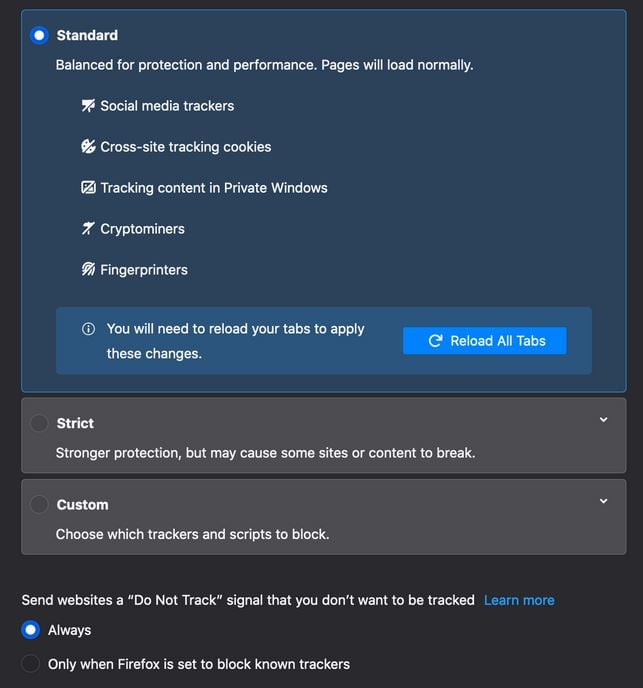Click the Custom heading label
Screen dimensions: 643x688
(83, 505)
